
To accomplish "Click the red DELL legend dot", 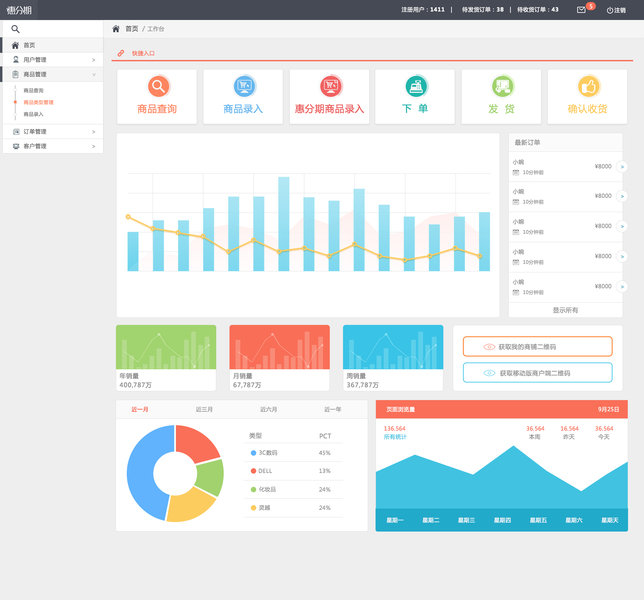I will coord(253,471).
